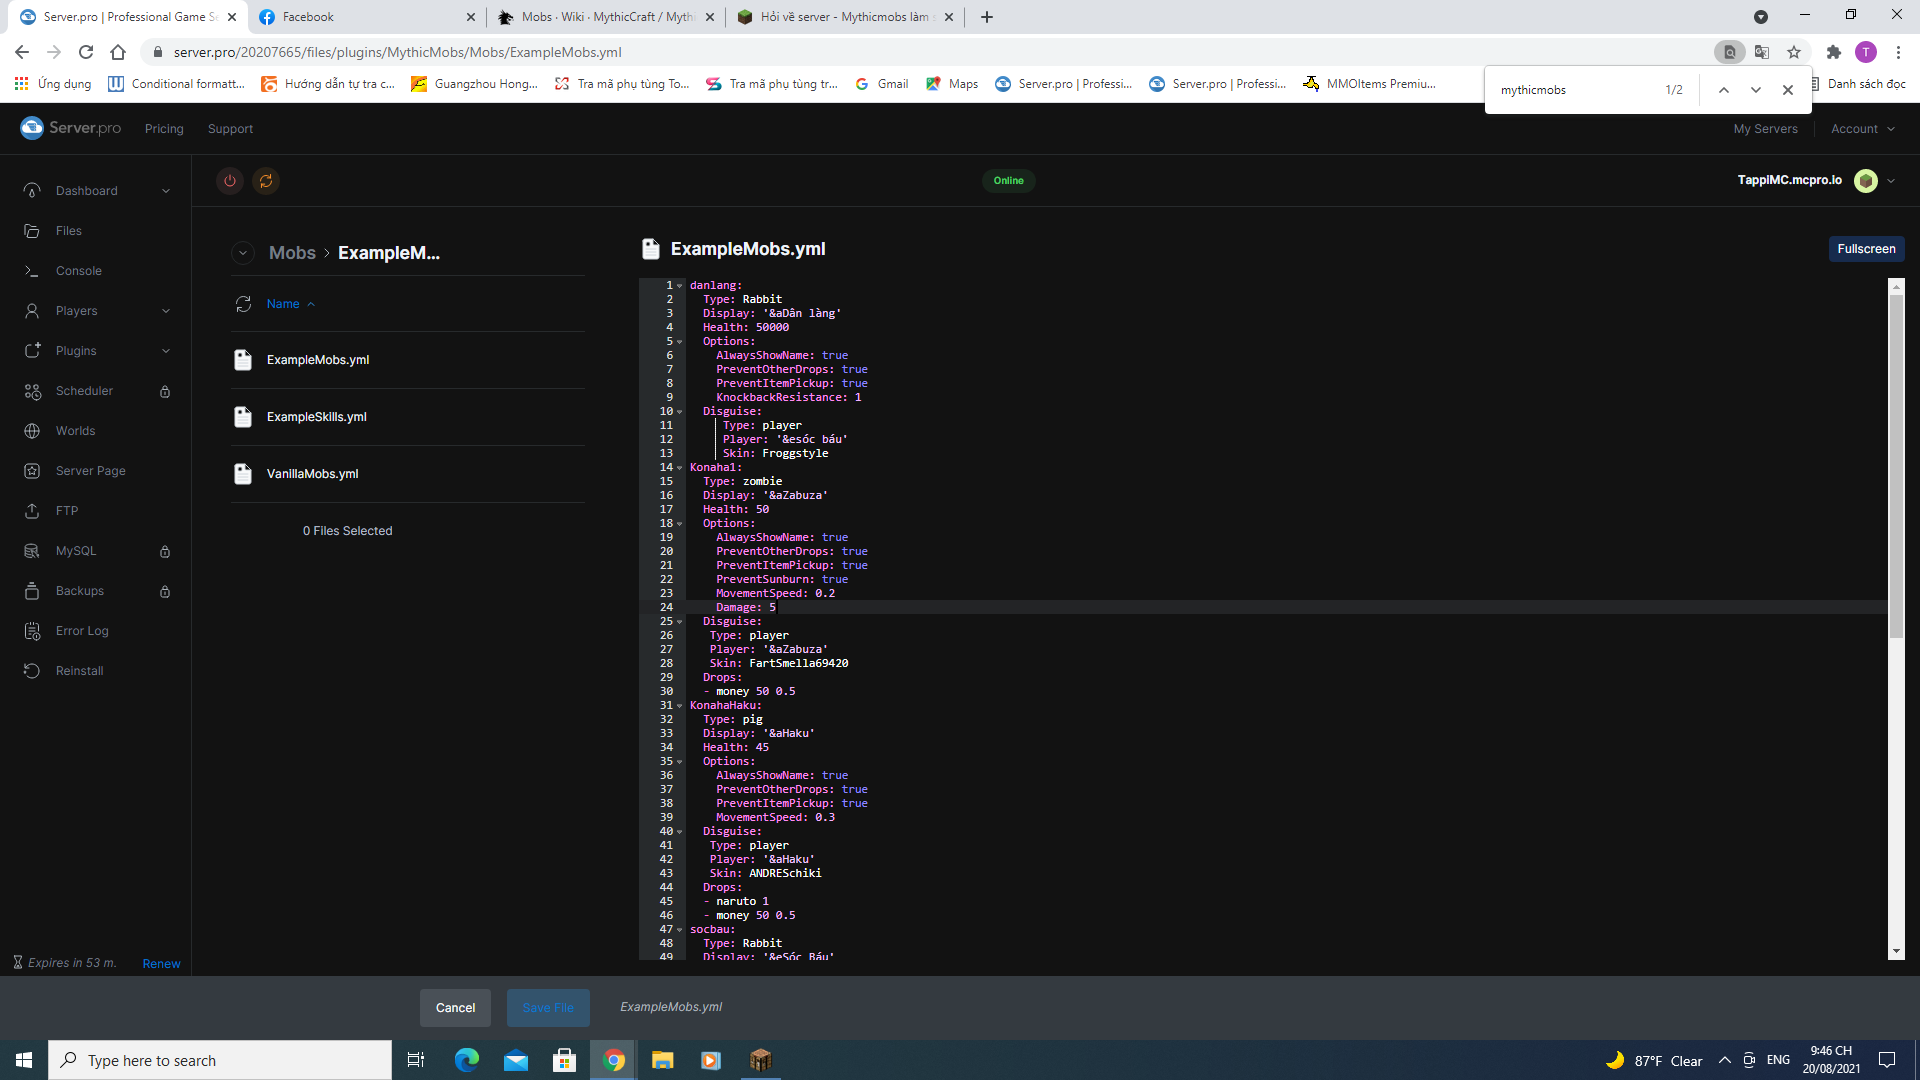Click the Cancel button
Image resolution: width=1920 pixels, height=1080 pixels.
point(455,1008)
